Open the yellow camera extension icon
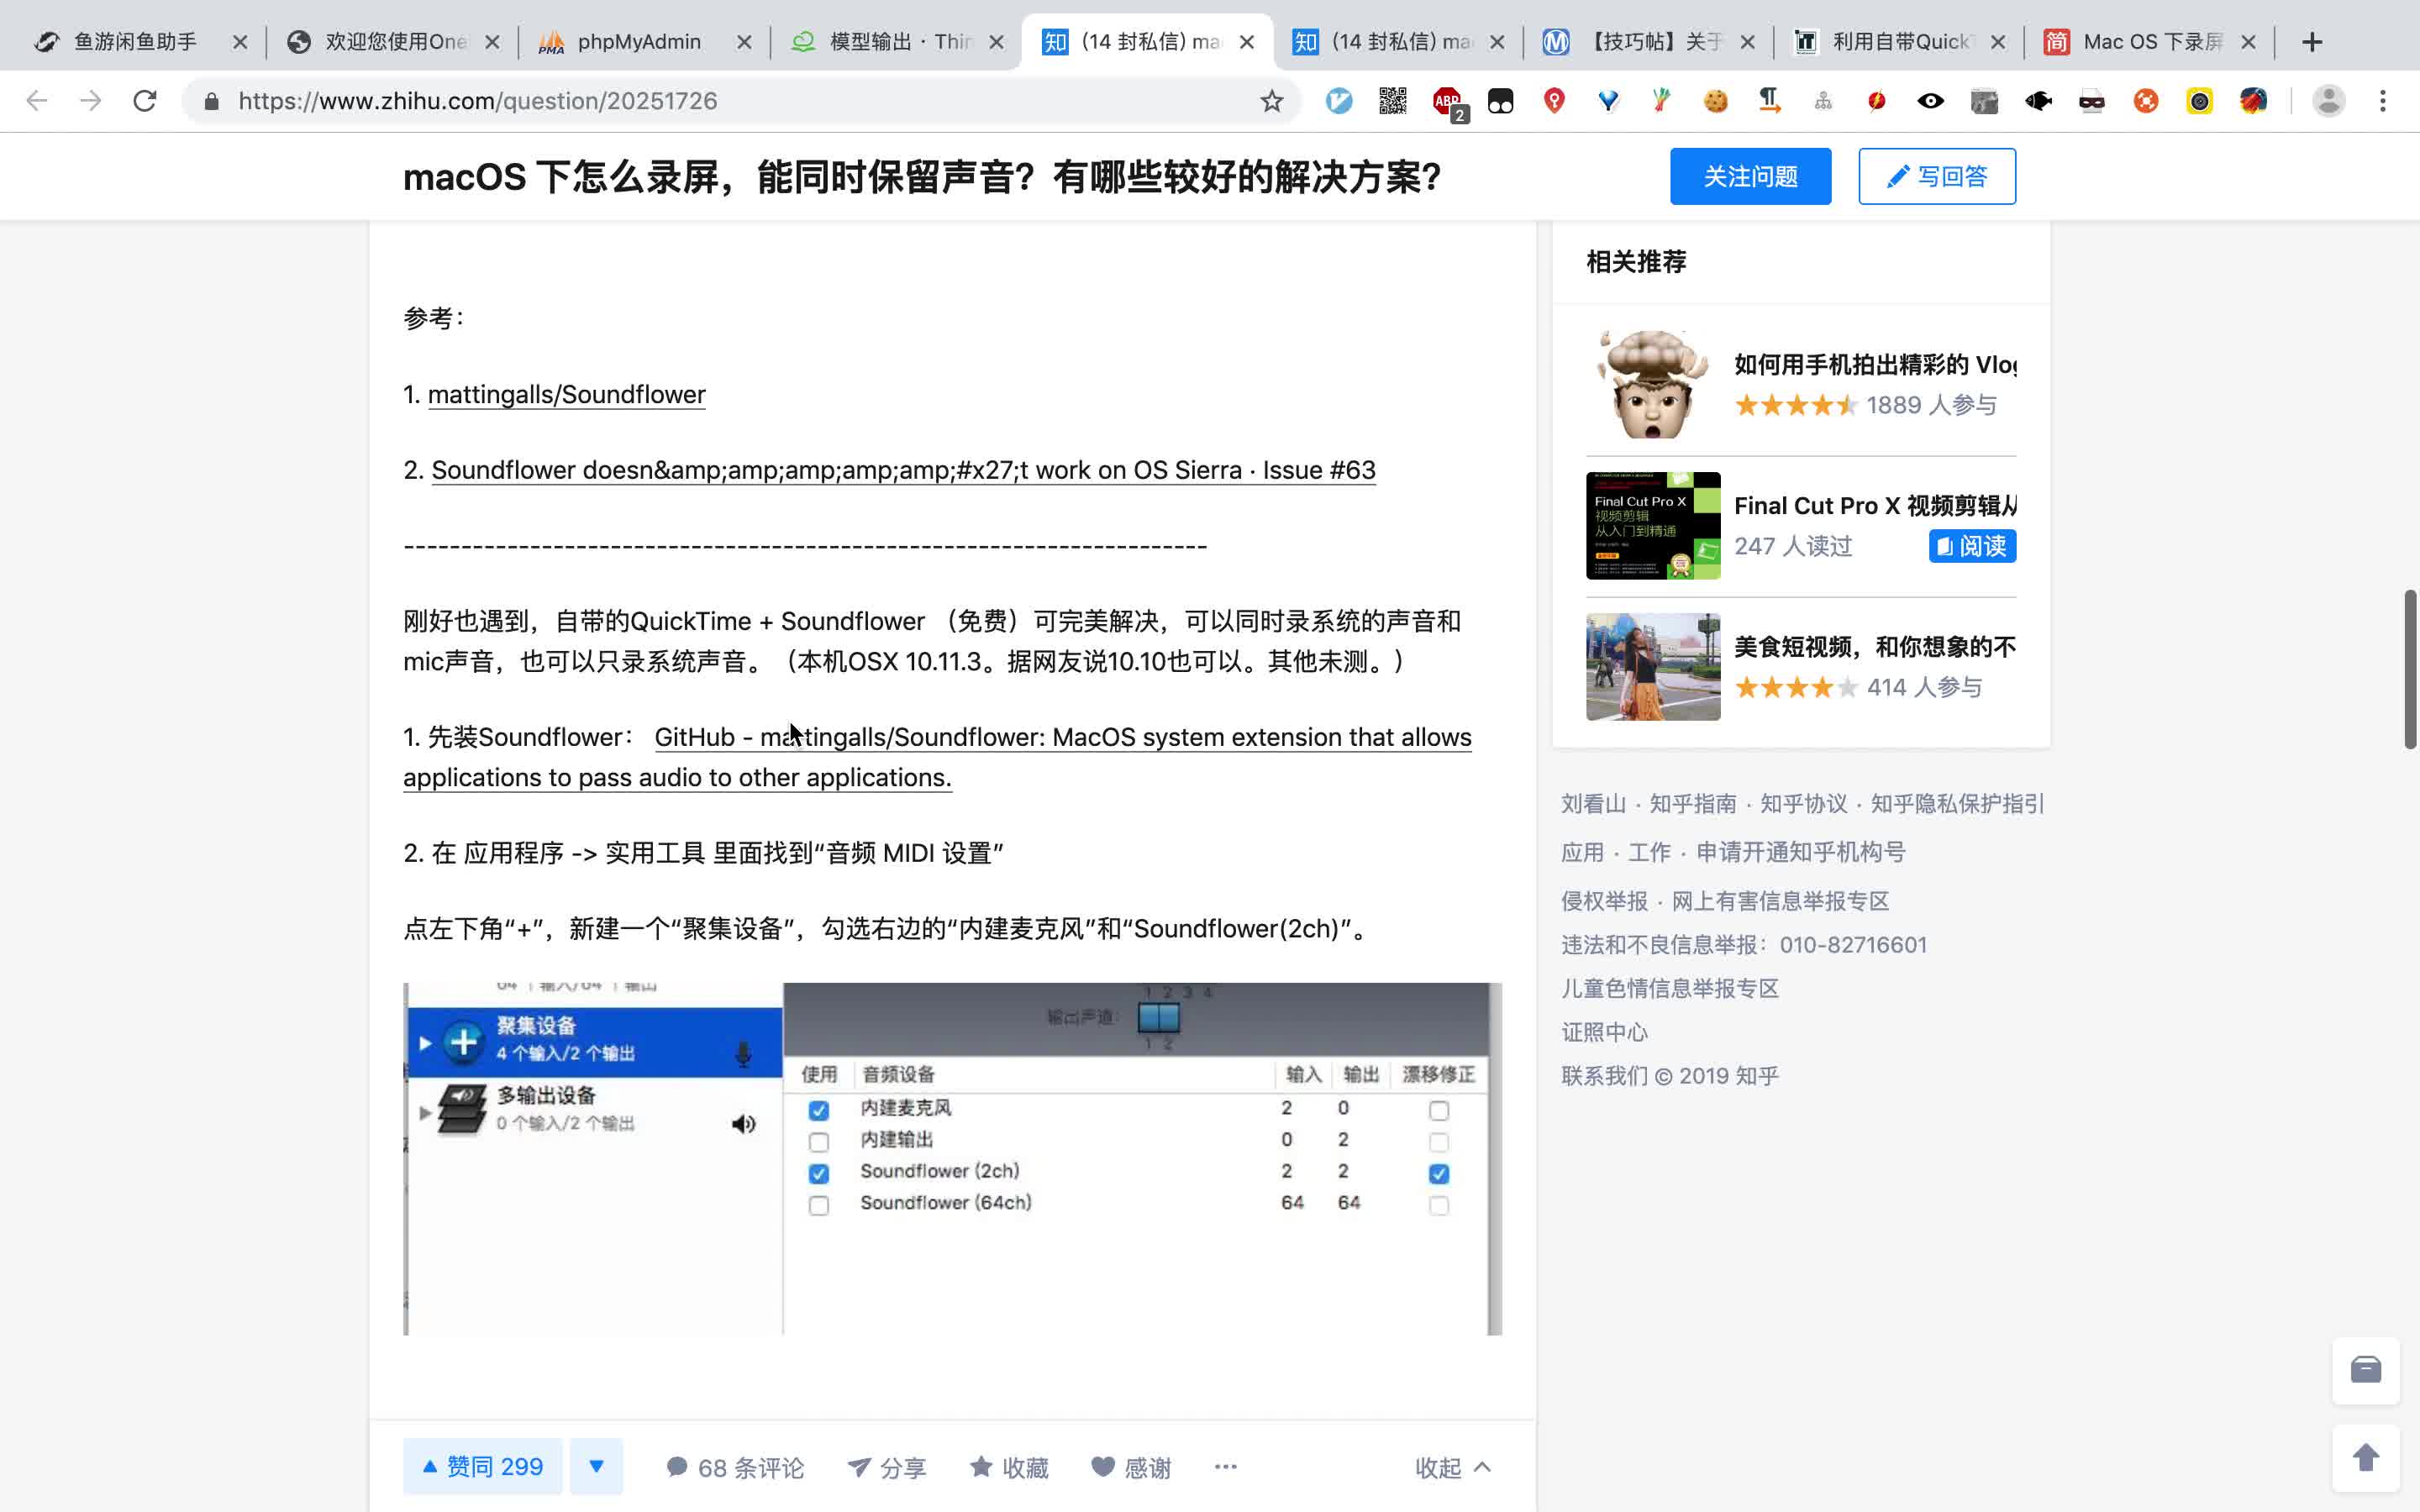This screenshot has width=2420, height=1512. (2199, 101)
